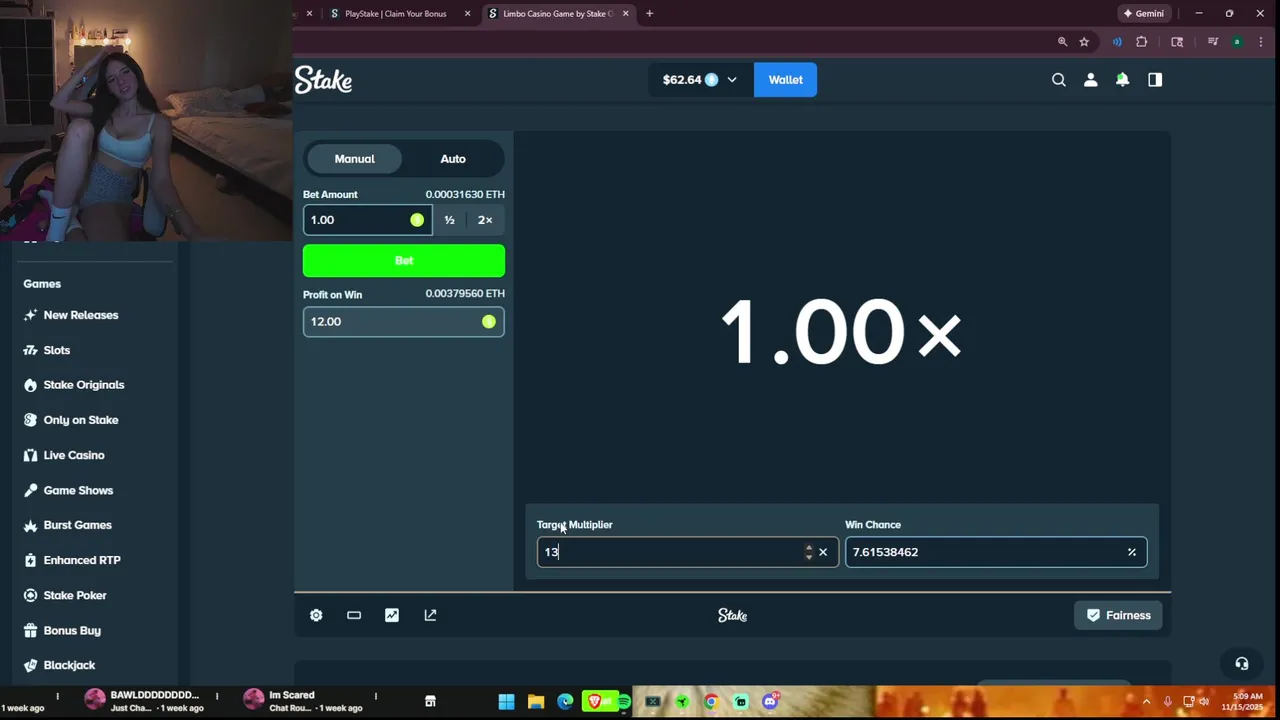The width and height of the screenshot is (1280, 720).
Task: Close the PlayStake bonus tab
Action: tap(467, 14)
